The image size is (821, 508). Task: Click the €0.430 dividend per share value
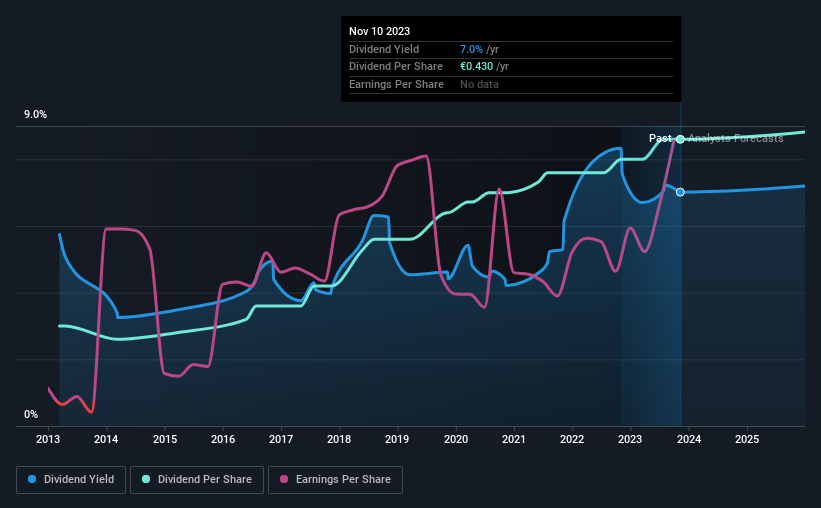(x=476, y=67)
